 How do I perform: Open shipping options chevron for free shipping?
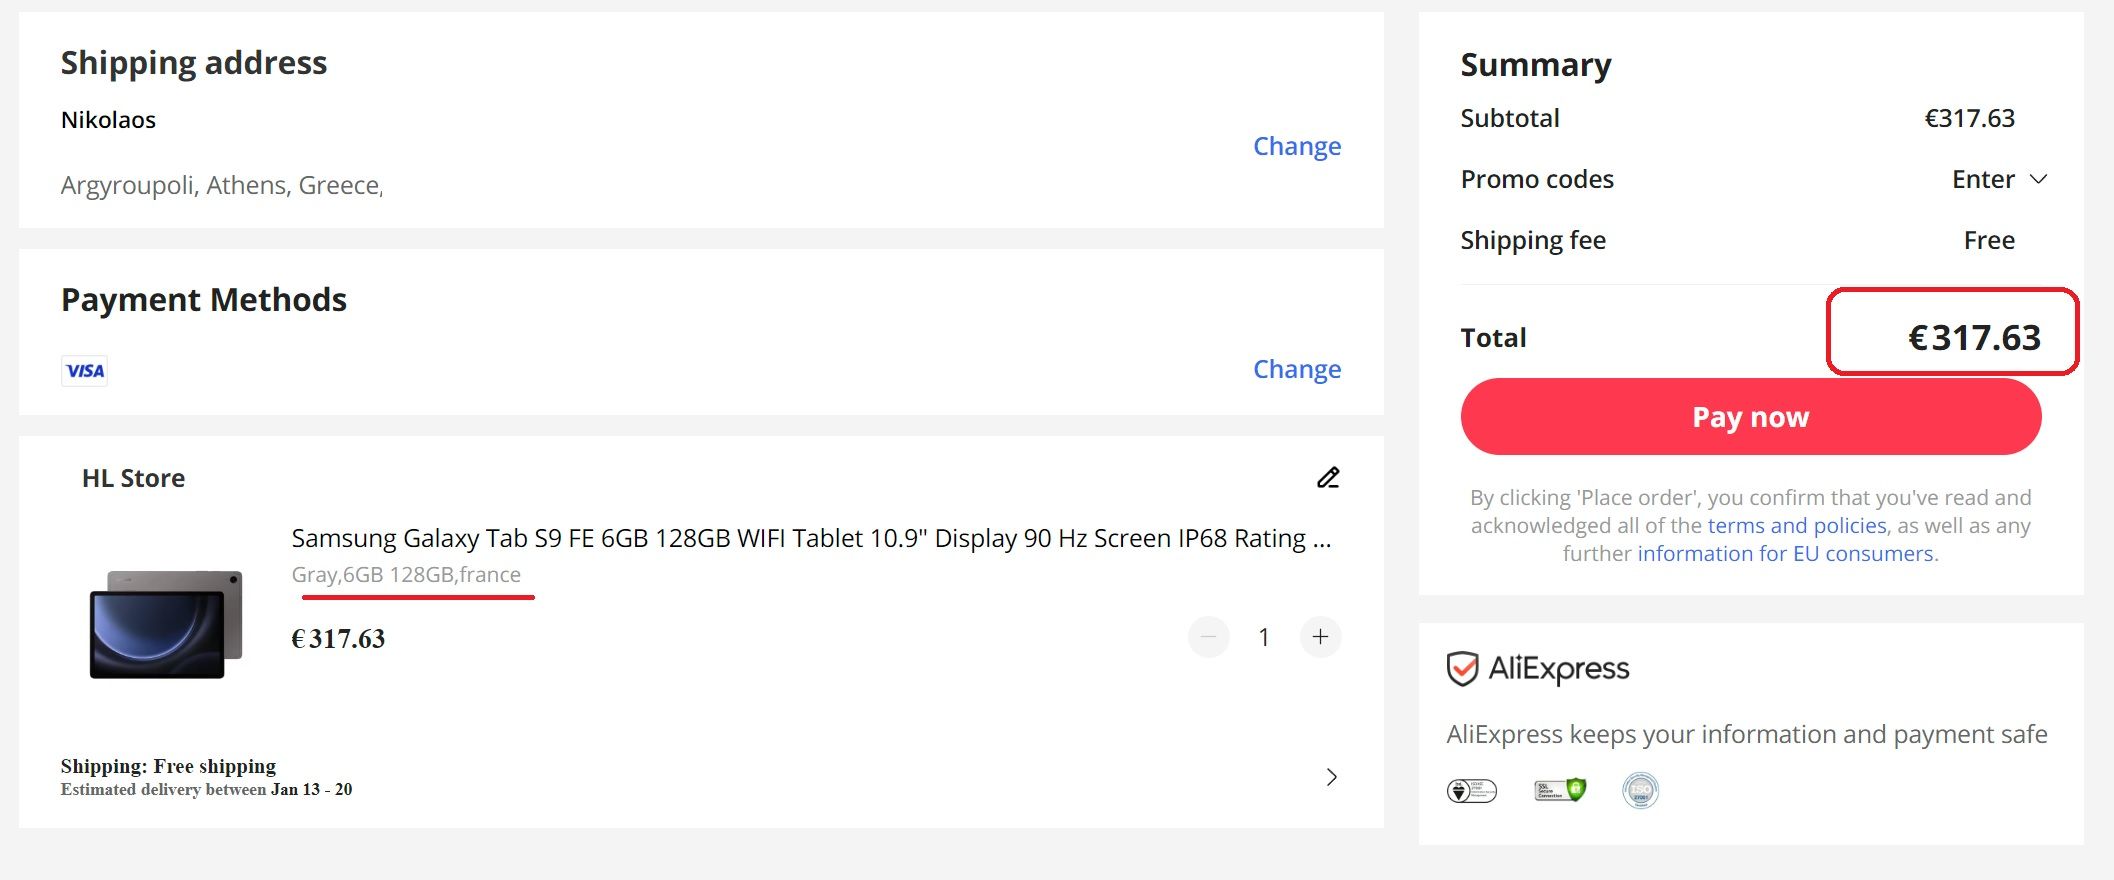pos(1331,777)
